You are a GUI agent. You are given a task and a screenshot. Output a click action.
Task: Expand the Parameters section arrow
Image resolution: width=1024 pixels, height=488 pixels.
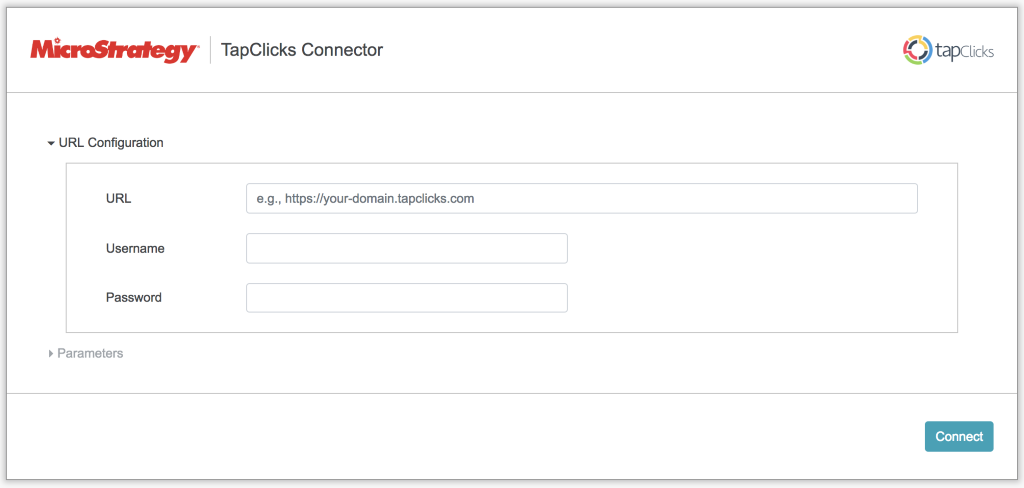point(51,354)
